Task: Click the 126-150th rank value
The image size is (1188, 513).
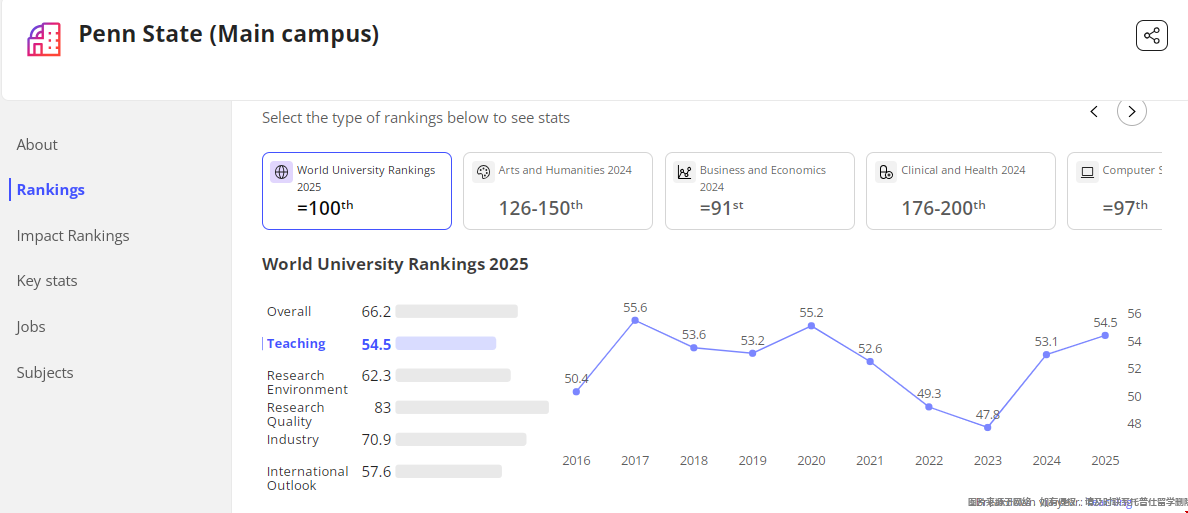Action: (x=541, y=208)
